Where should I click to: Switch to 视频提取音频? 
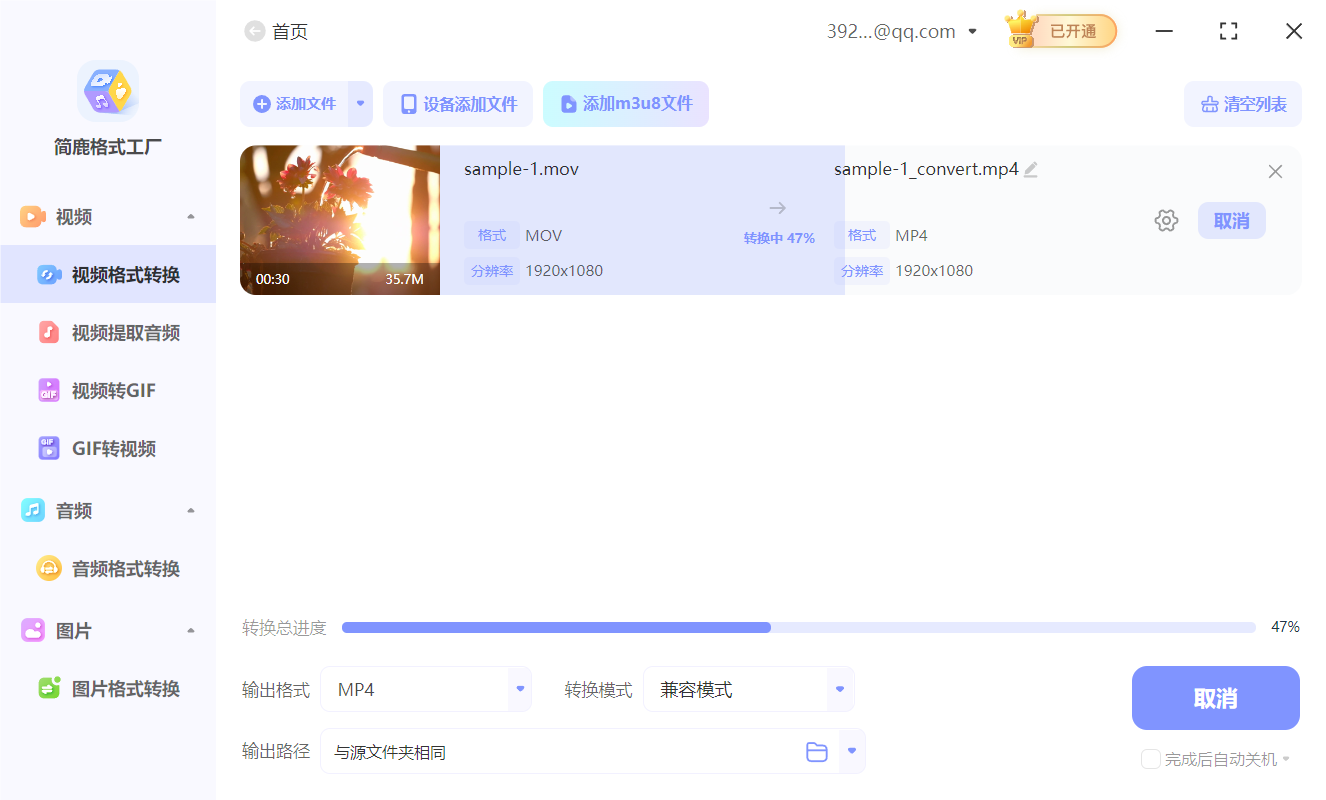click(x=108, y=333)
